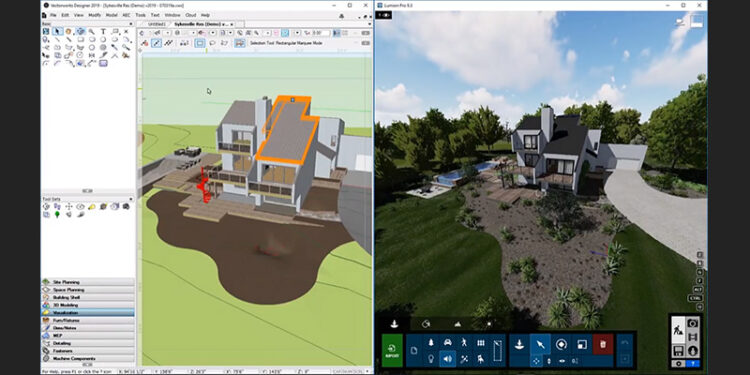750x375 pixels.
Task: Click the red trash Delete button in Lumion
Action: [603, 344]
